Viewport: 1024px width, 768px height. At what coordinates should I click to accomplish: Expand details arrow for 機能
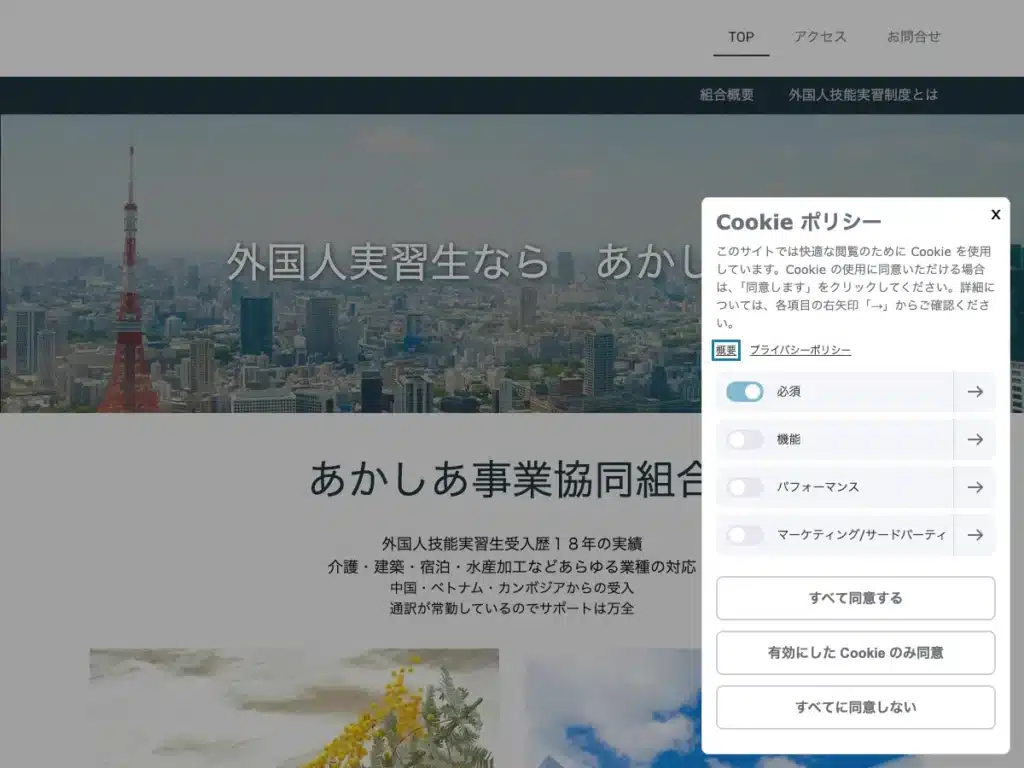click(975, 440)
